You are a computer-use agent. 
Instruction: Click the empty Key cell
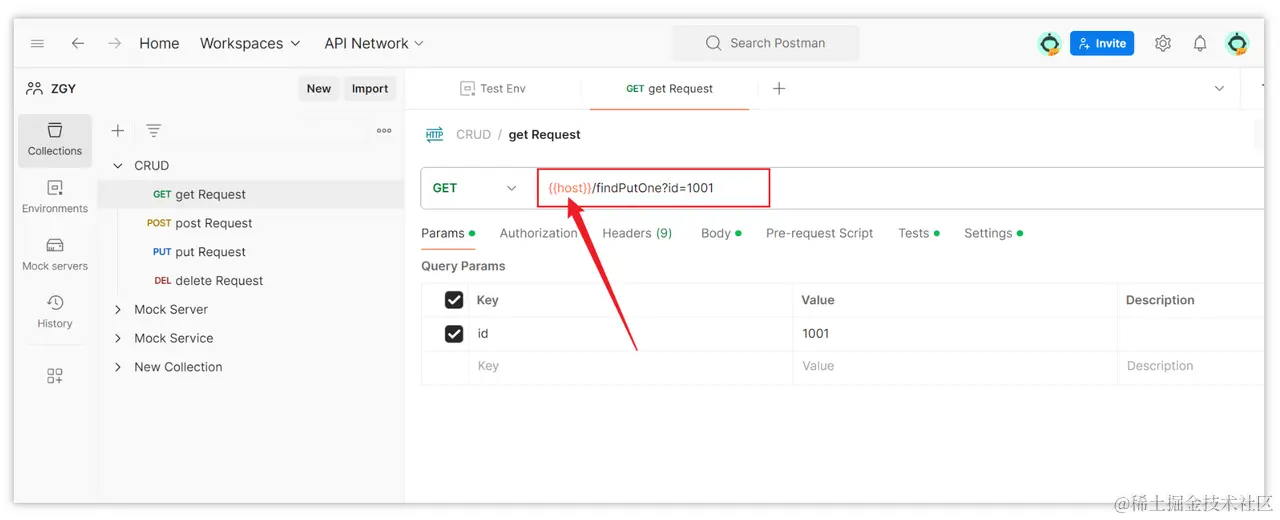pos(632,366)
